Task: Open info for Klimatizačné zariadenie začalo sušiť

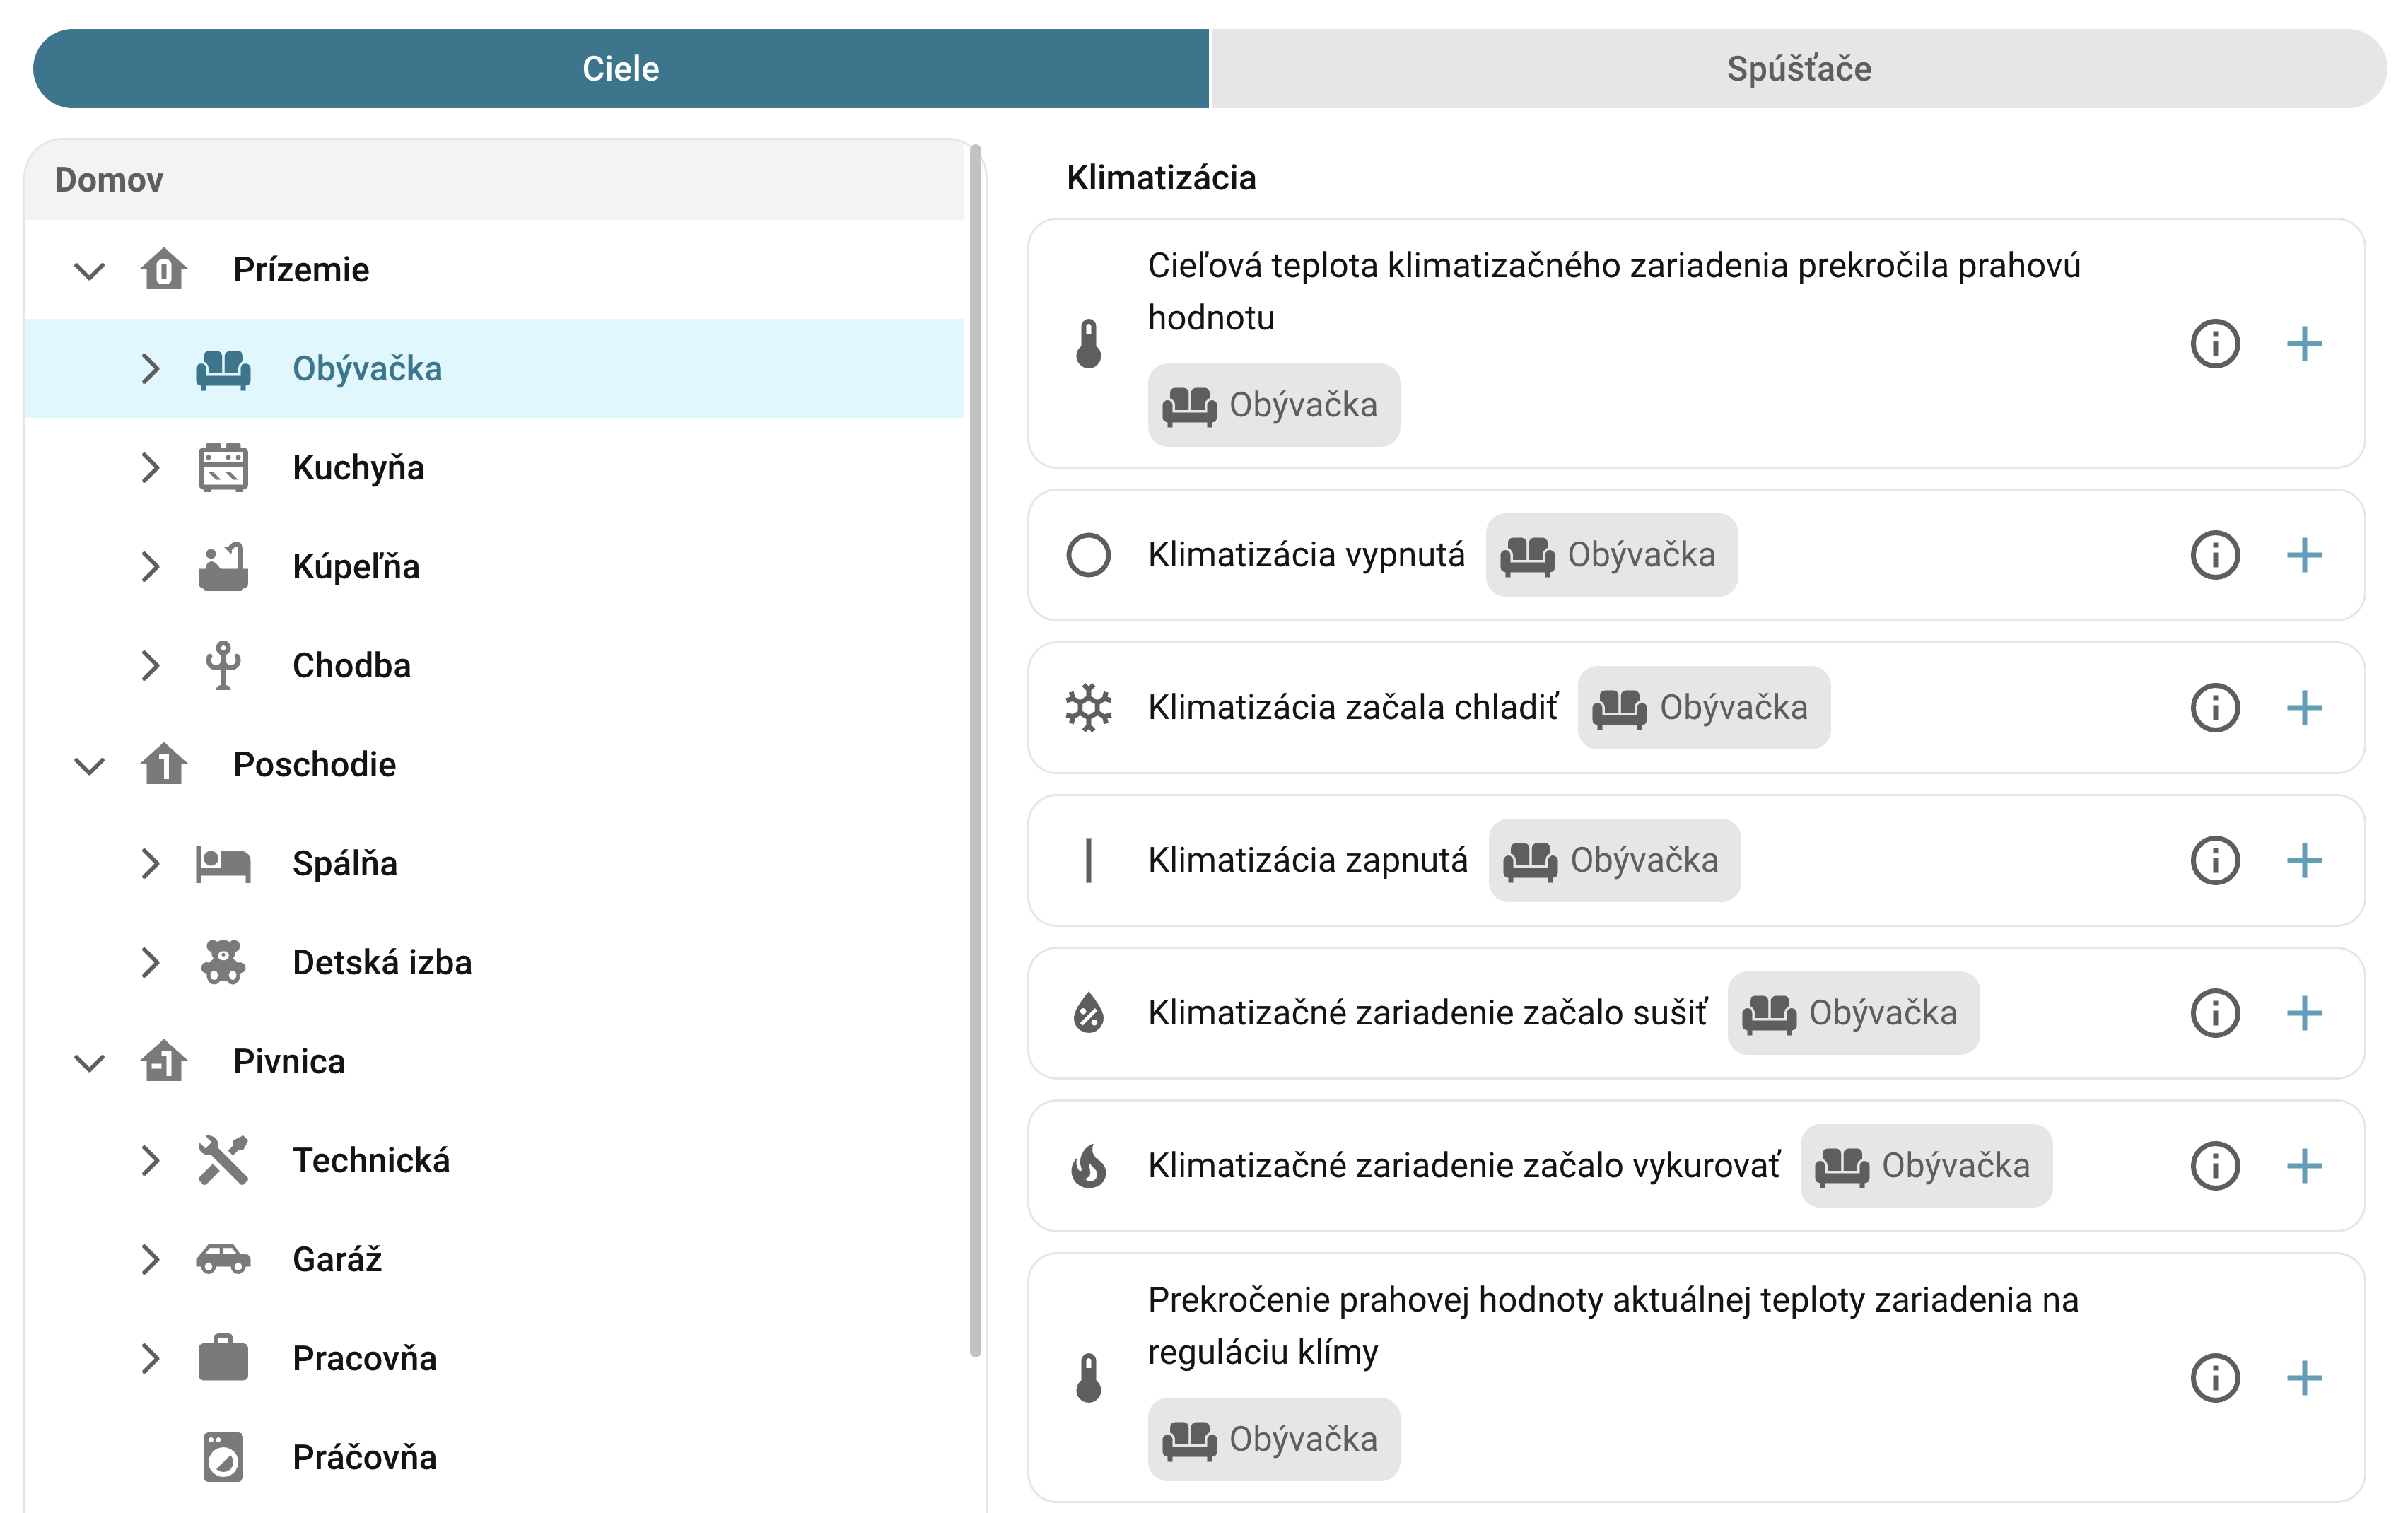Action: click(x=2214, y=1013)
